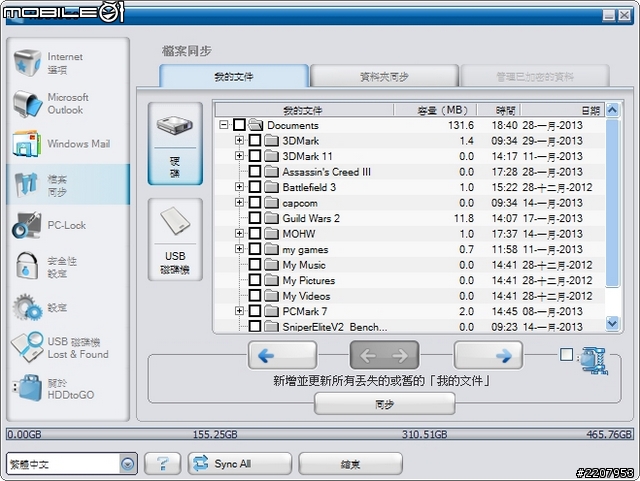Expand the PCMark 7 folder node
Screen dimensions: 640x481
click(239, 311)
